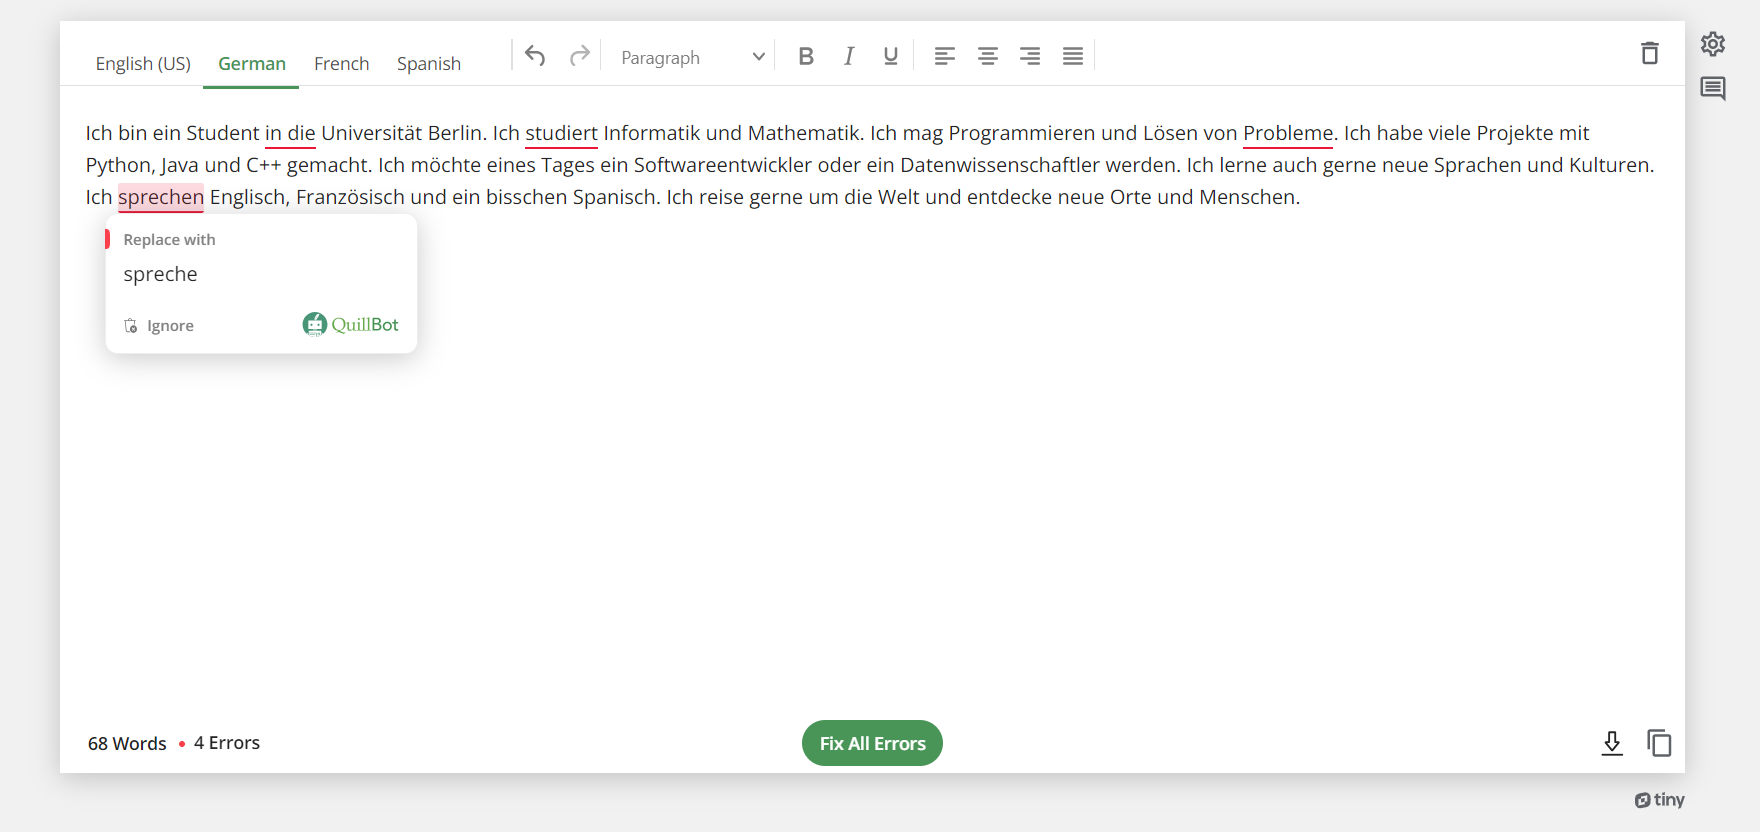Click the underlined error 'in die'

tap(290, 133)
